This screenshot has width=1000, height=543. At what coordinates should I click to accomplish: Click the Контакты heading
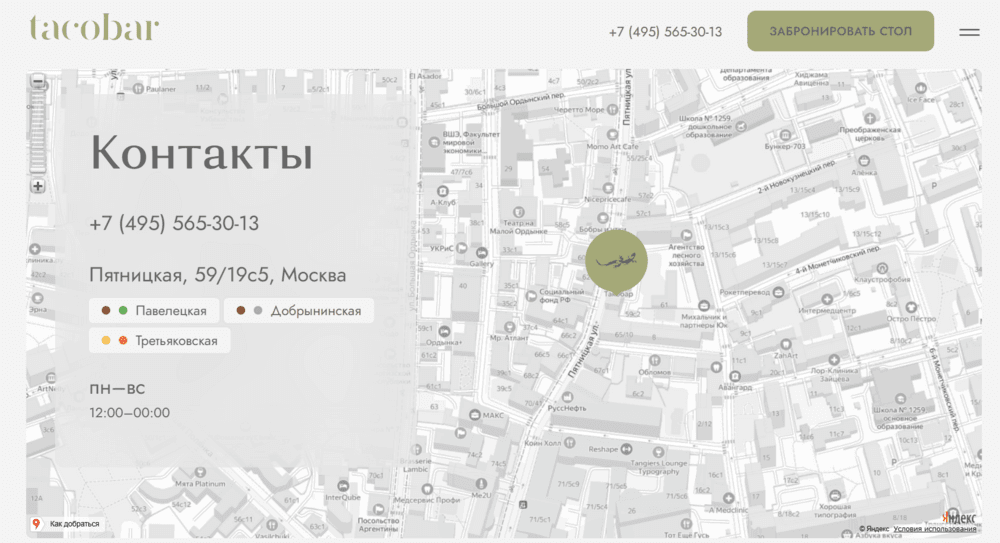(202, 153)
